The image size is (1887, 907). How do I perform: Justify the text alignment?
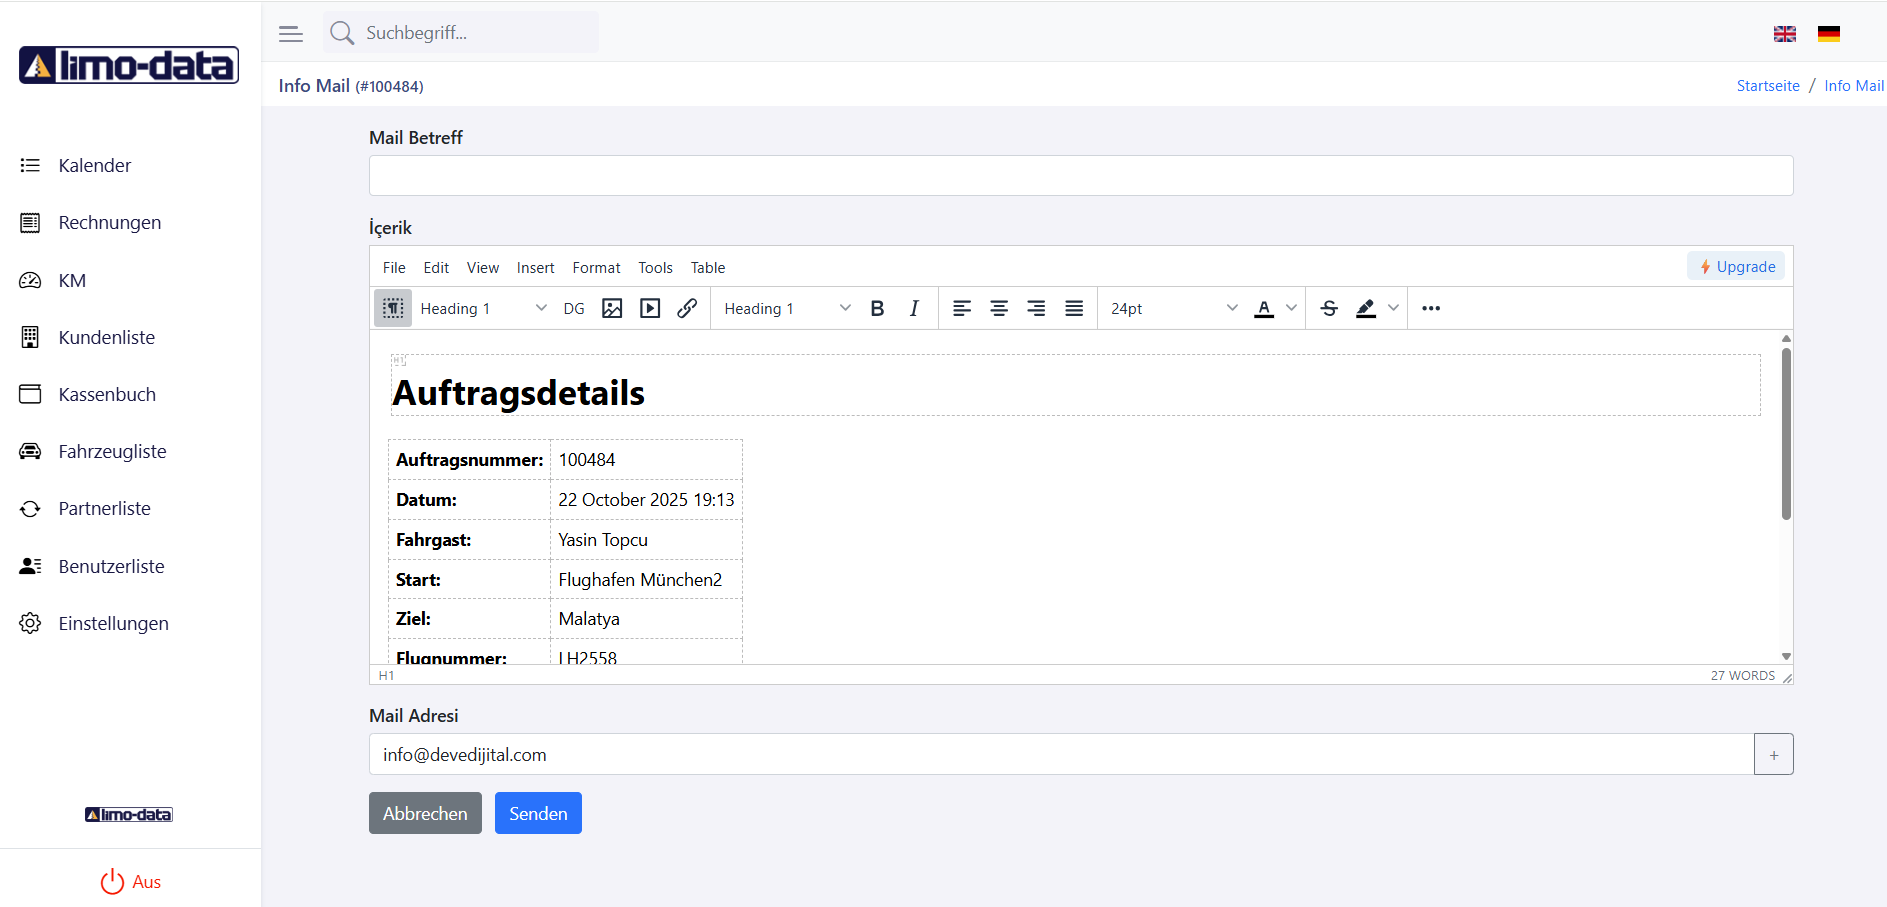[1074, 308]
